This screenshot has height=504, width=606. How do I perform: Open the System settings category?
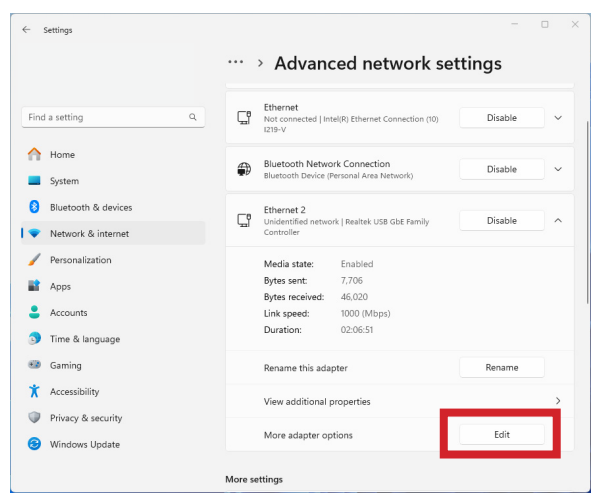coord(113,181)
